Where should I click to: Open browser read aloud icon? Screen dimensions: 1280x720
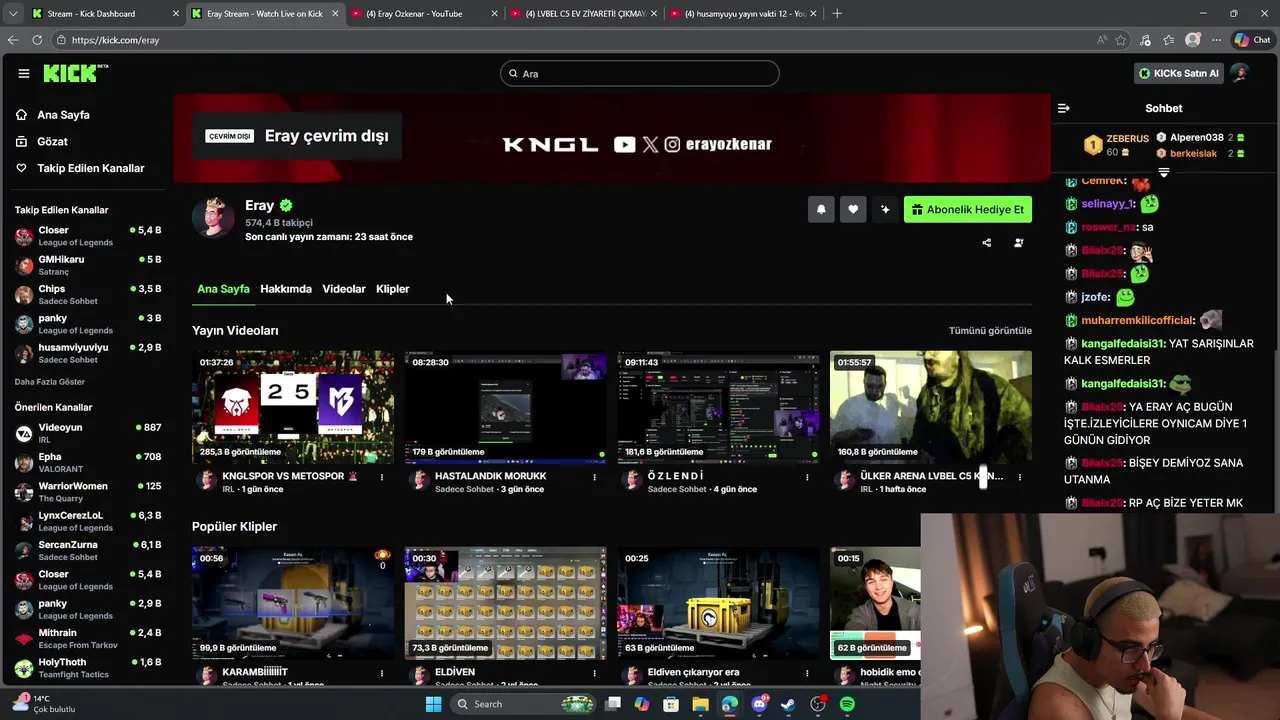[1102, 40]
